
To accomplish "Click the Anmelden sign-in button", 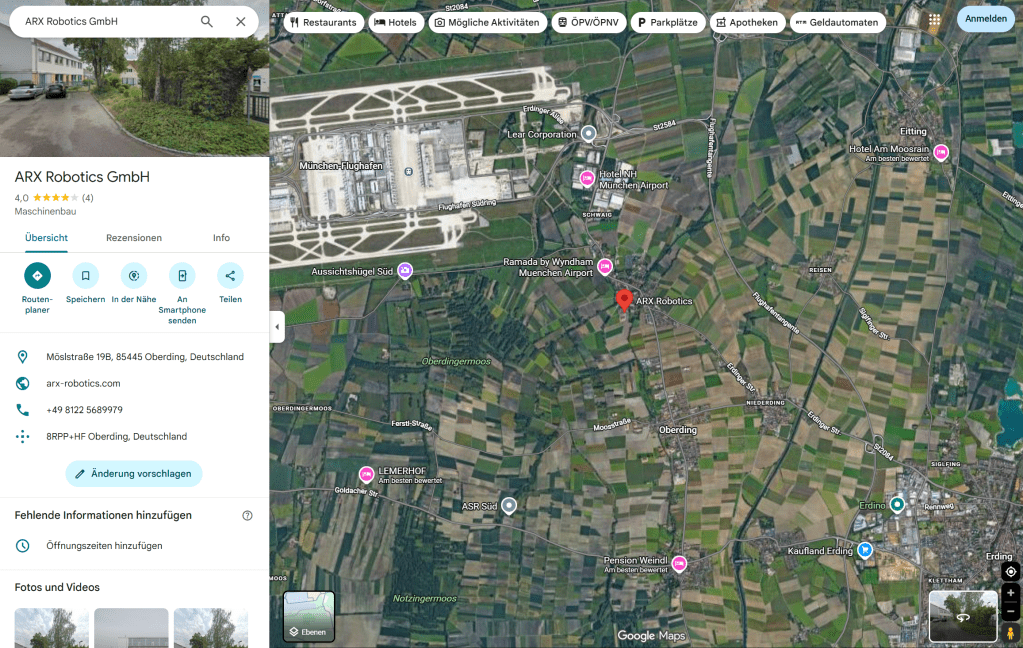I will click(985, 18).
